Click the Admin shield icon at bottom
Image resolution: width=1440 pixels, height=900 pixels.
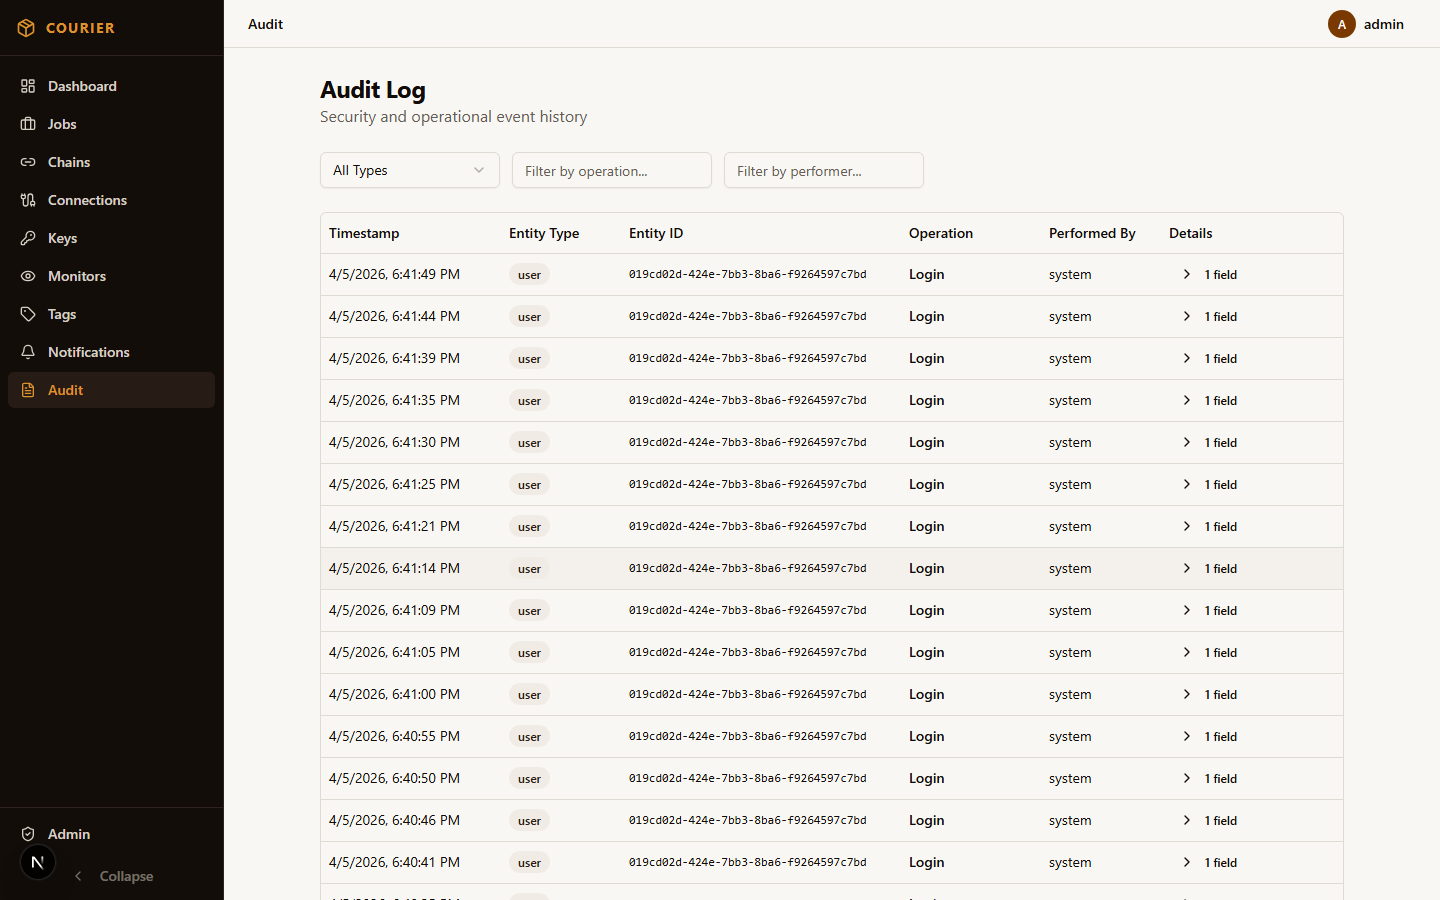pyautogui.click(x=27, y=834)
